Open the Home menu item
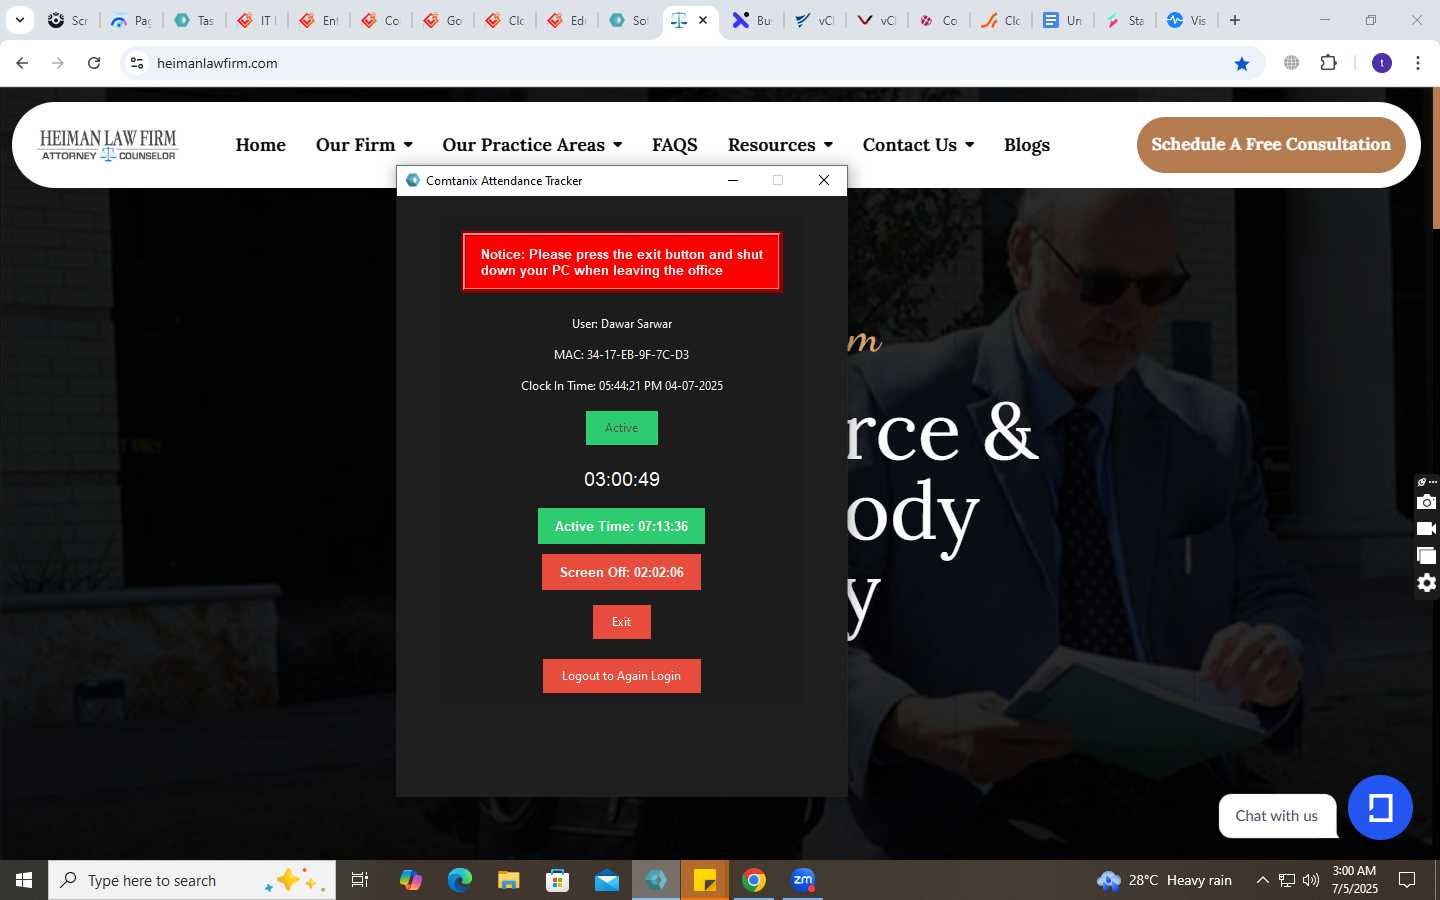 260,145
